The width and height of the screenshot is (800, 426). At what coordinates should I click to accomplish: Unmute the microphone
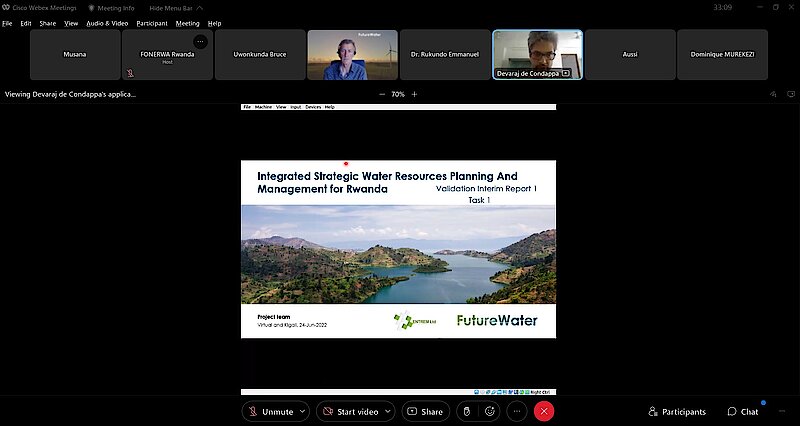pyautogui.click(x=271, y=411)
